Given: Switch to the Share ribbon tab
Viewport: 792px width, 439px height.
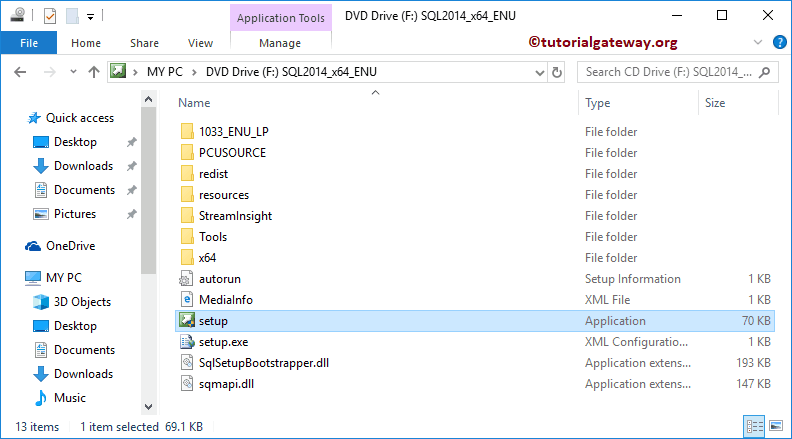Looking at the screenshot, I should (144, 43).
